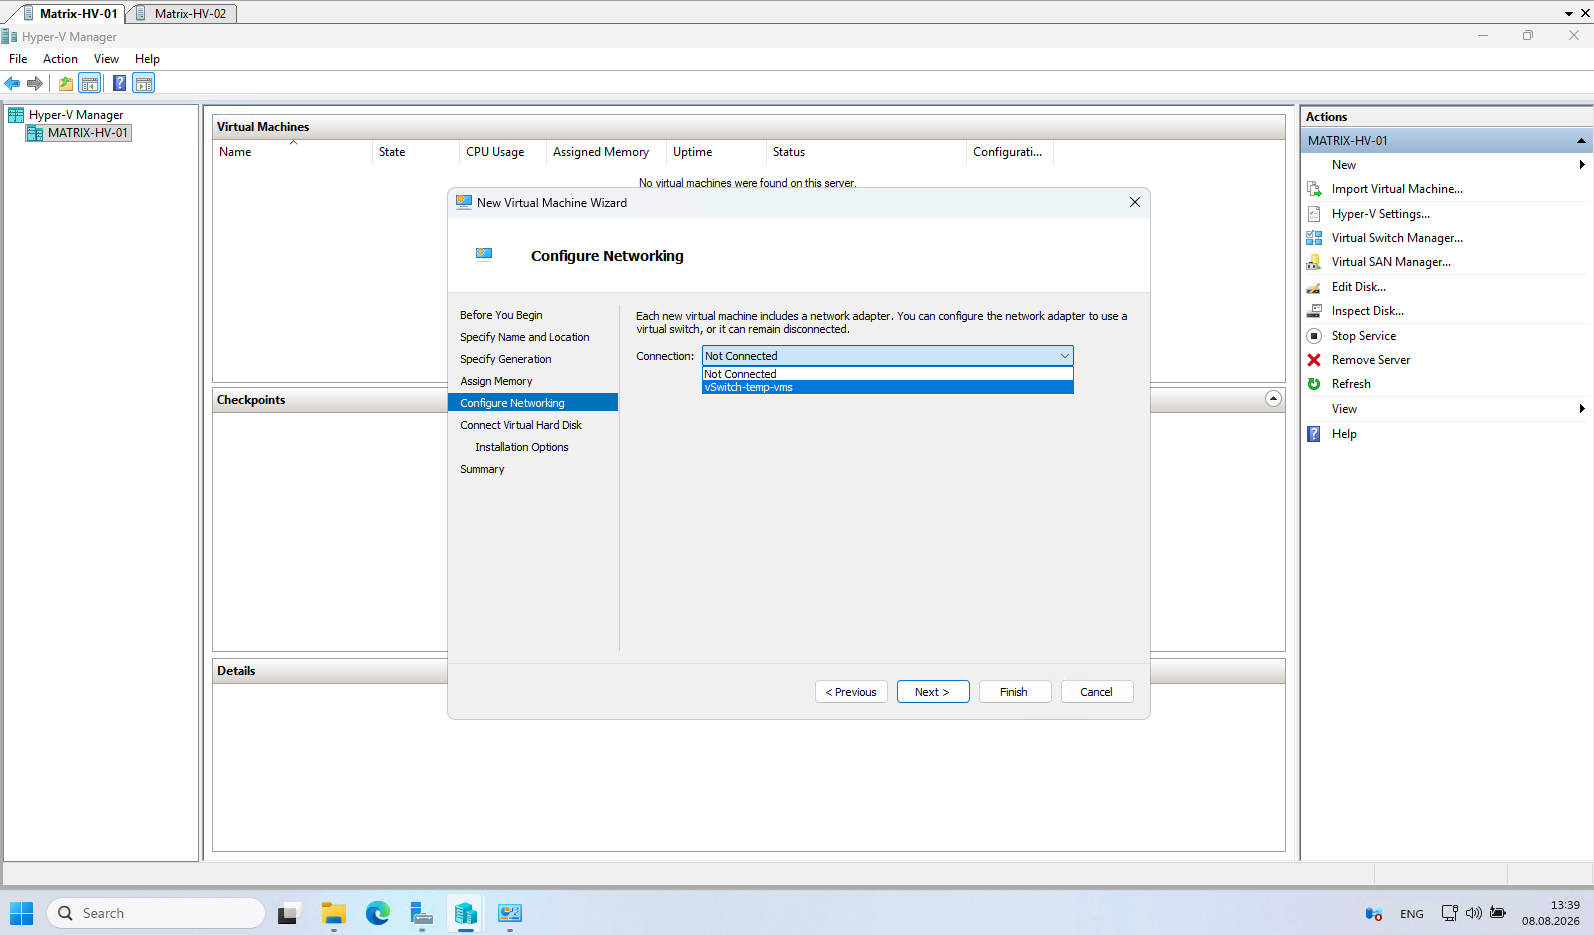
Task: Click the taskbar Search box
Action: tap(156, 913)
